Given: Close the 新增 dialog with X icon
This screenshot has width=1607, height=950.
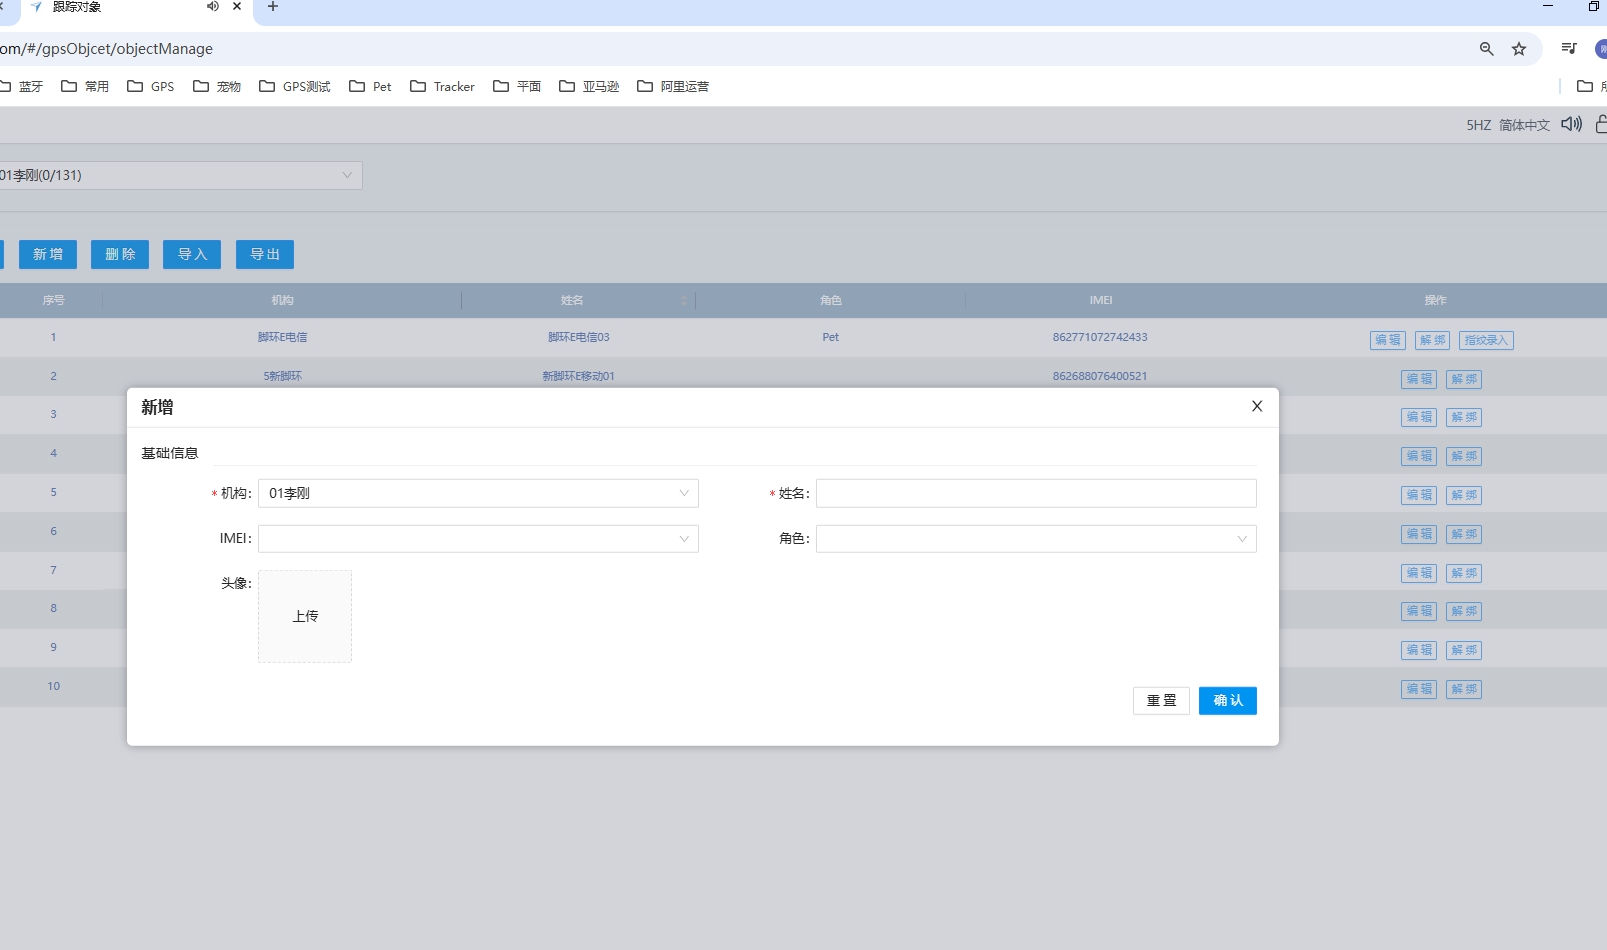Looking at the screenshot, I should (x=1257, y=406).
